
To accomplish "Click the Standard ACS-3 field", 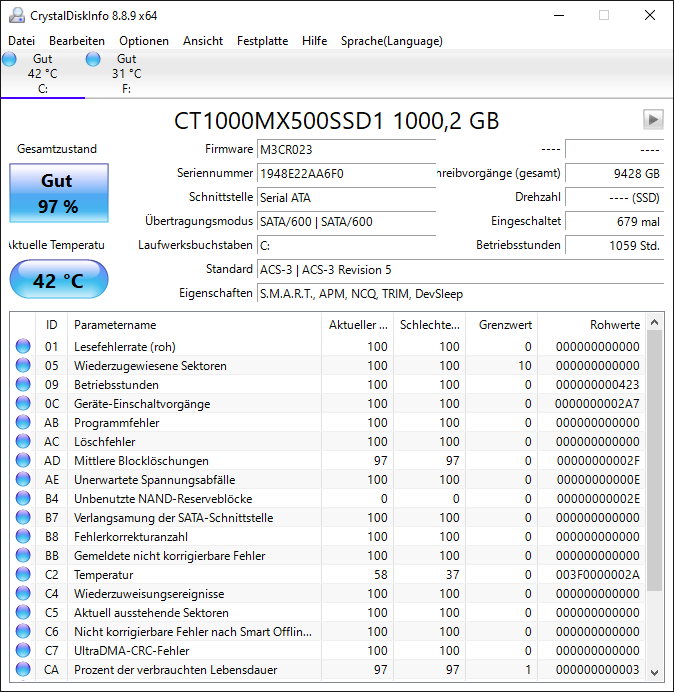I will click(x=460, y=269).
